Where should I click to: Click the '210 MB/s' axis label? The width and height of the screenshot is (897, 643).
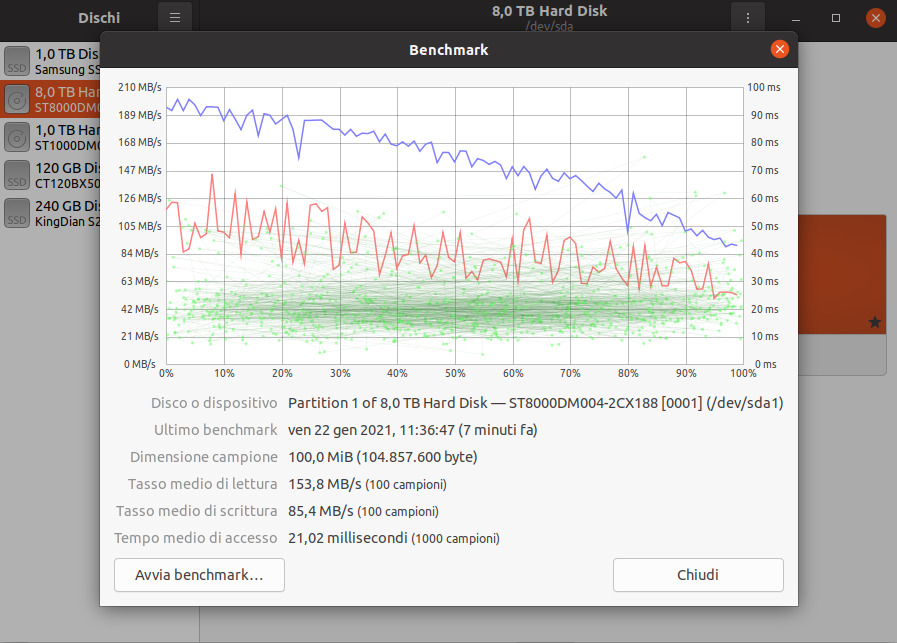[140, 87]
